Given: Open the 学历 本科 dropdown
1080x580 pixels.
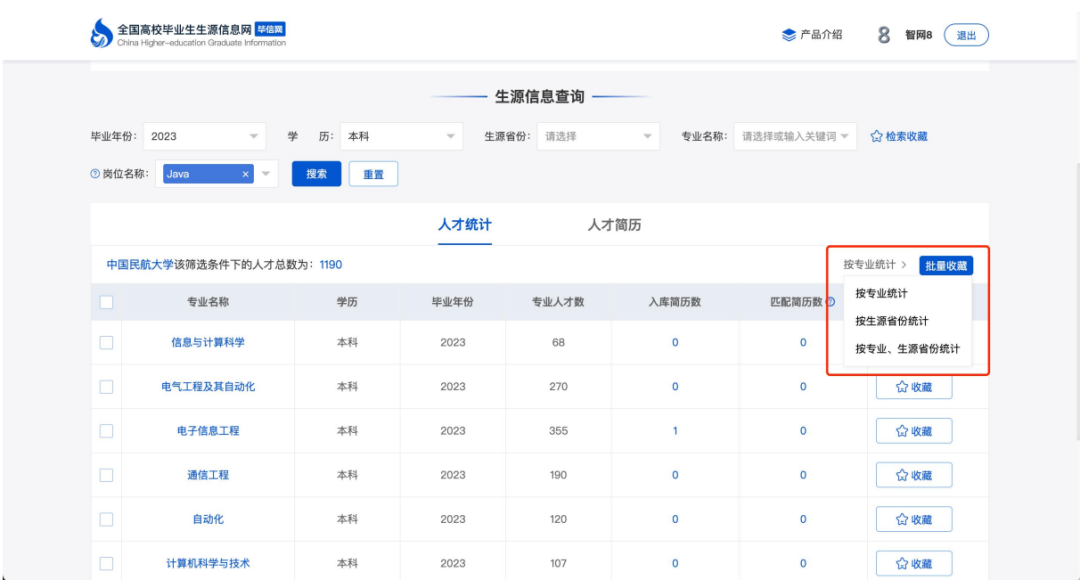Looking at the screenshot, I should click(x=400, y=136).
